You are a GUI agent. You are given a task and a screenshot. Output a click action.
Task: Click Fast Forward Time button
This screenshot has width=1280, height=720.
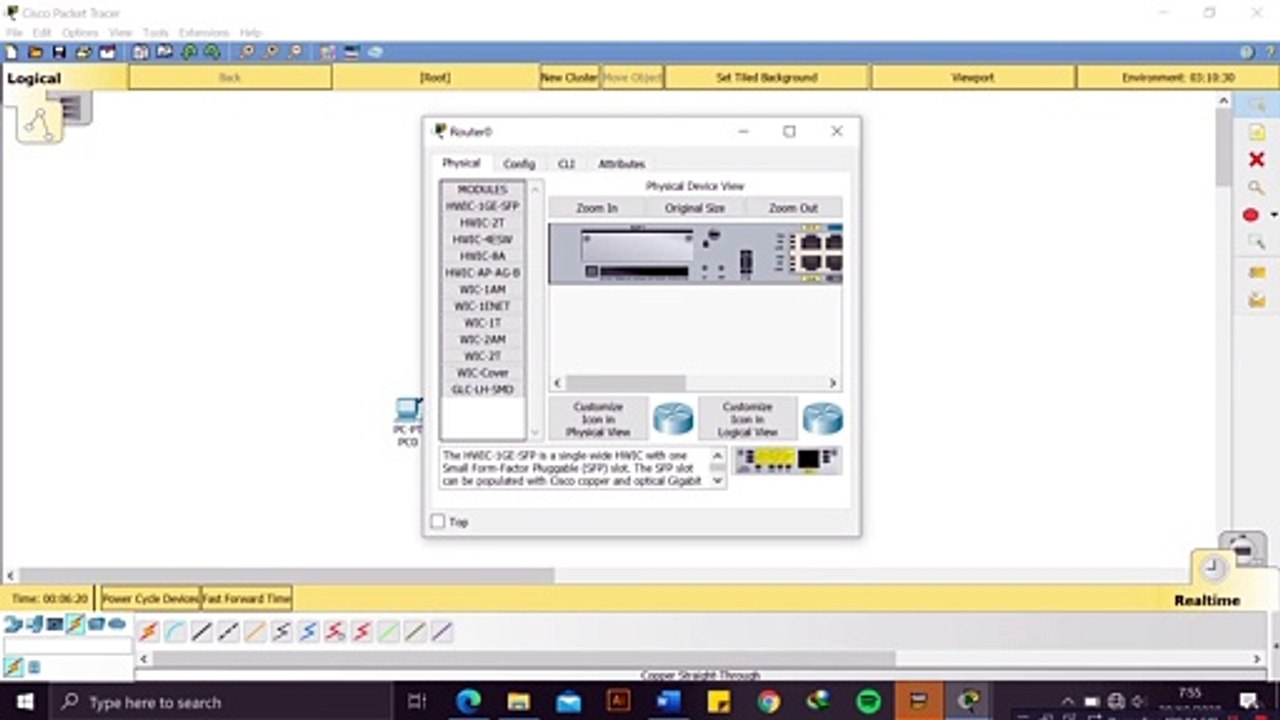click(x=246, y=598)
